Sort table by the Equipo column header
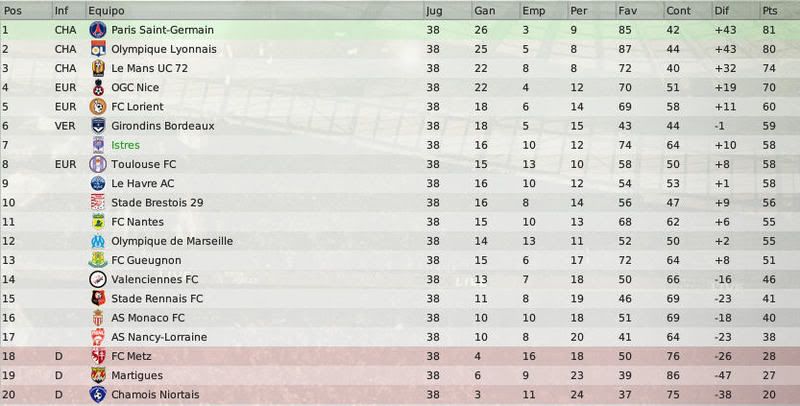The width and height of the screenshot is (800, 406). [x=106, y=11]
